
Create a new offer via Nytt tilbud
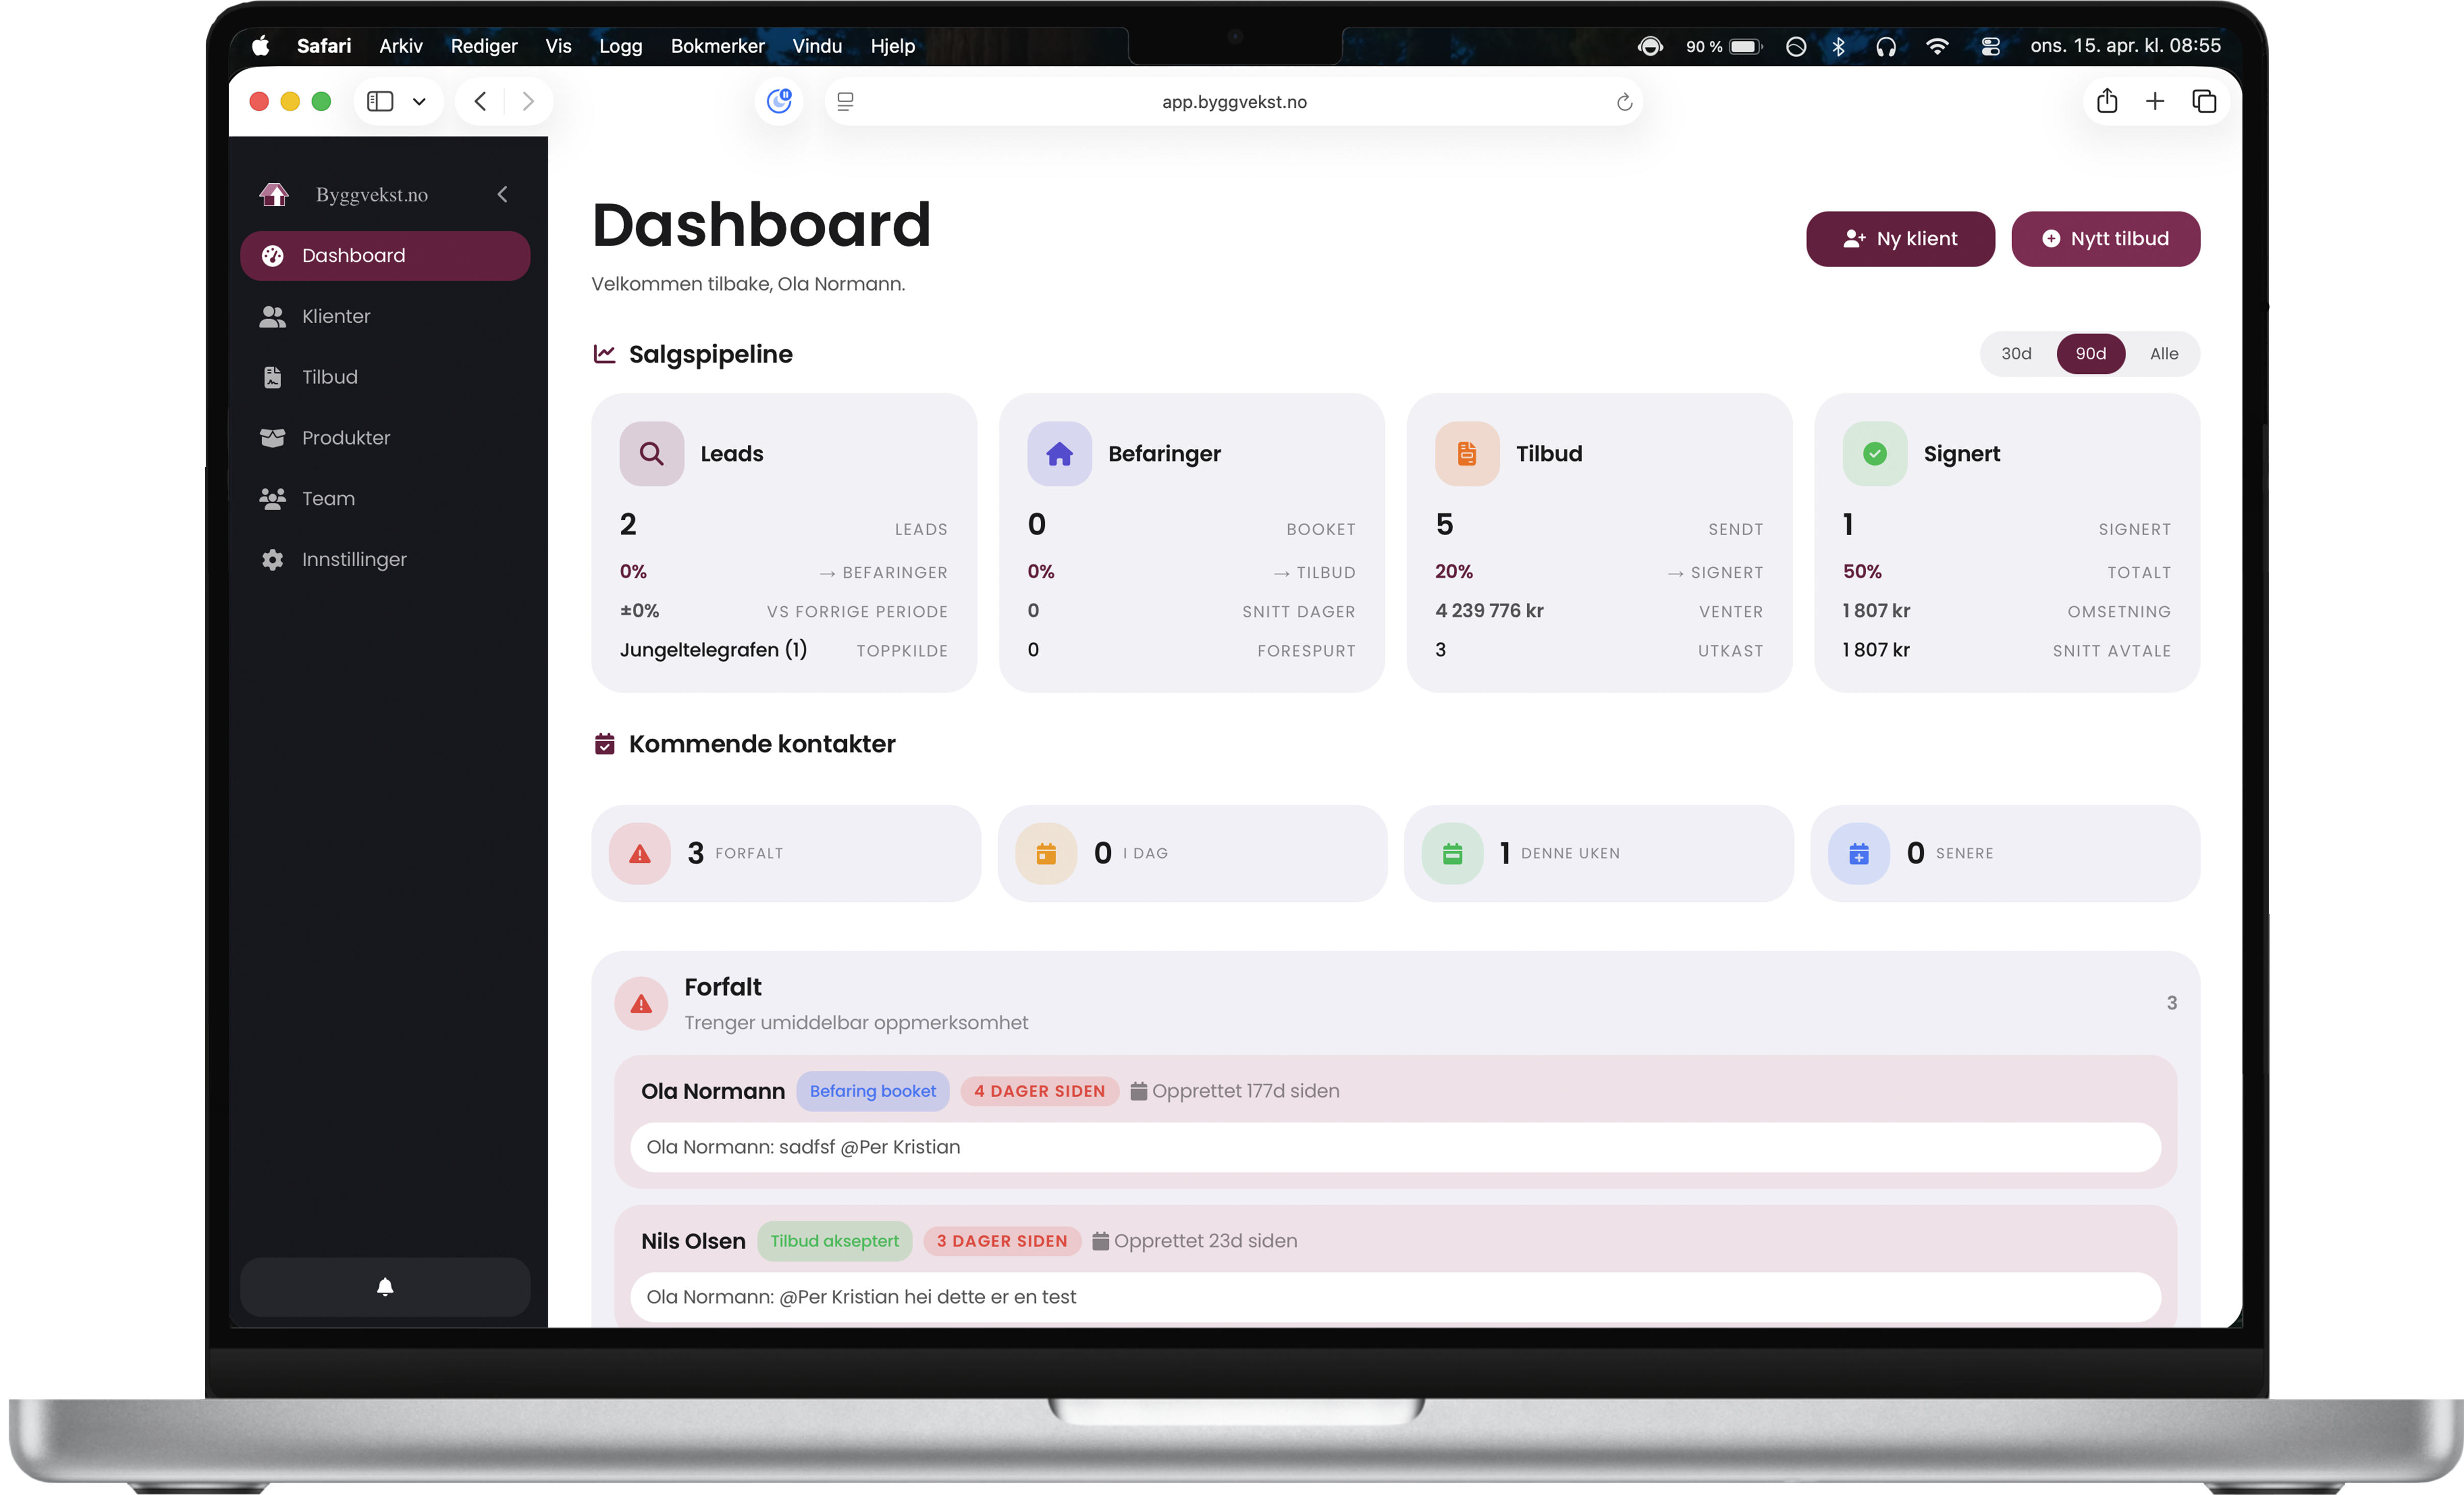click(x=2105, y=239)
